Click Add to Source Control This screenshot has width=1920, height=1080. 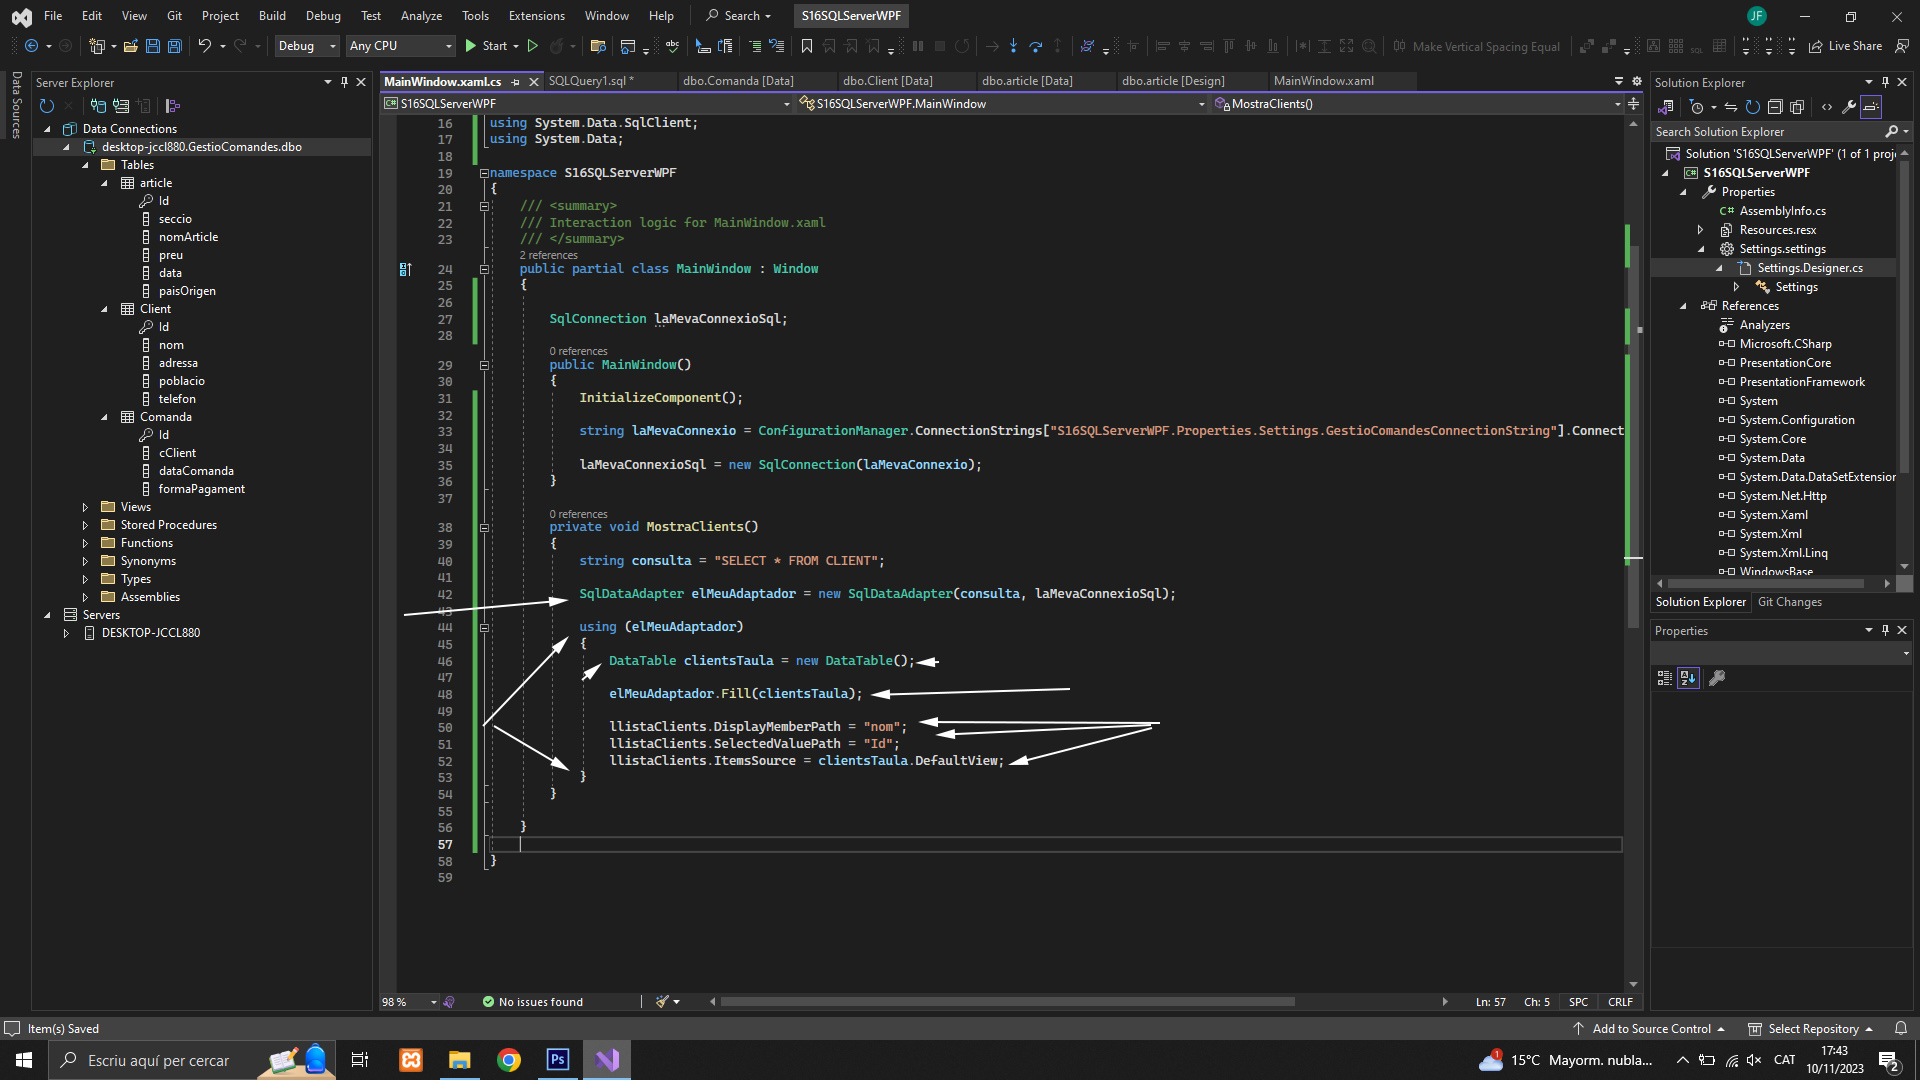[x=1651, y=1029]
